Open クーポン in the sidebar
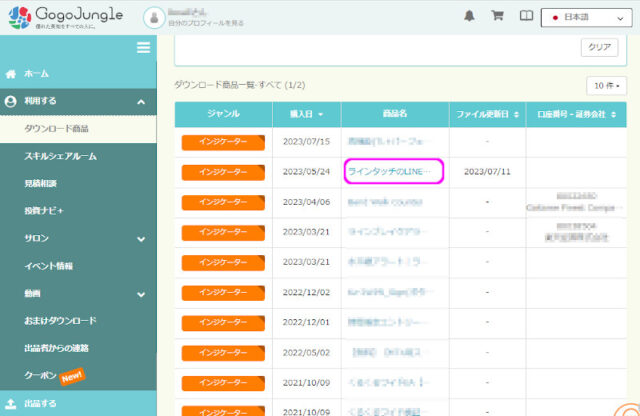 tap(45, 374)
